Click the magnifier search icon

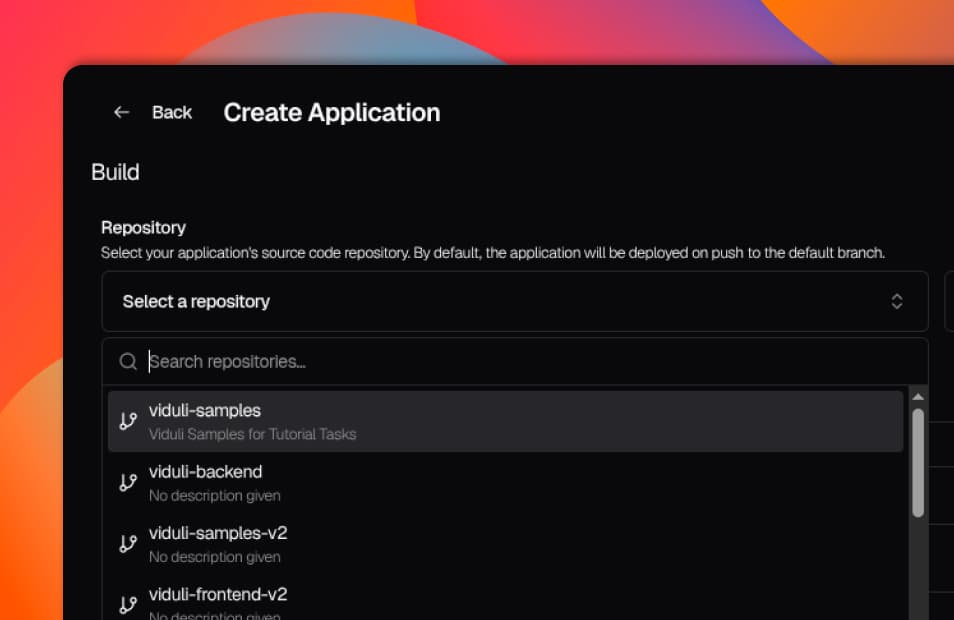[128, 362]
